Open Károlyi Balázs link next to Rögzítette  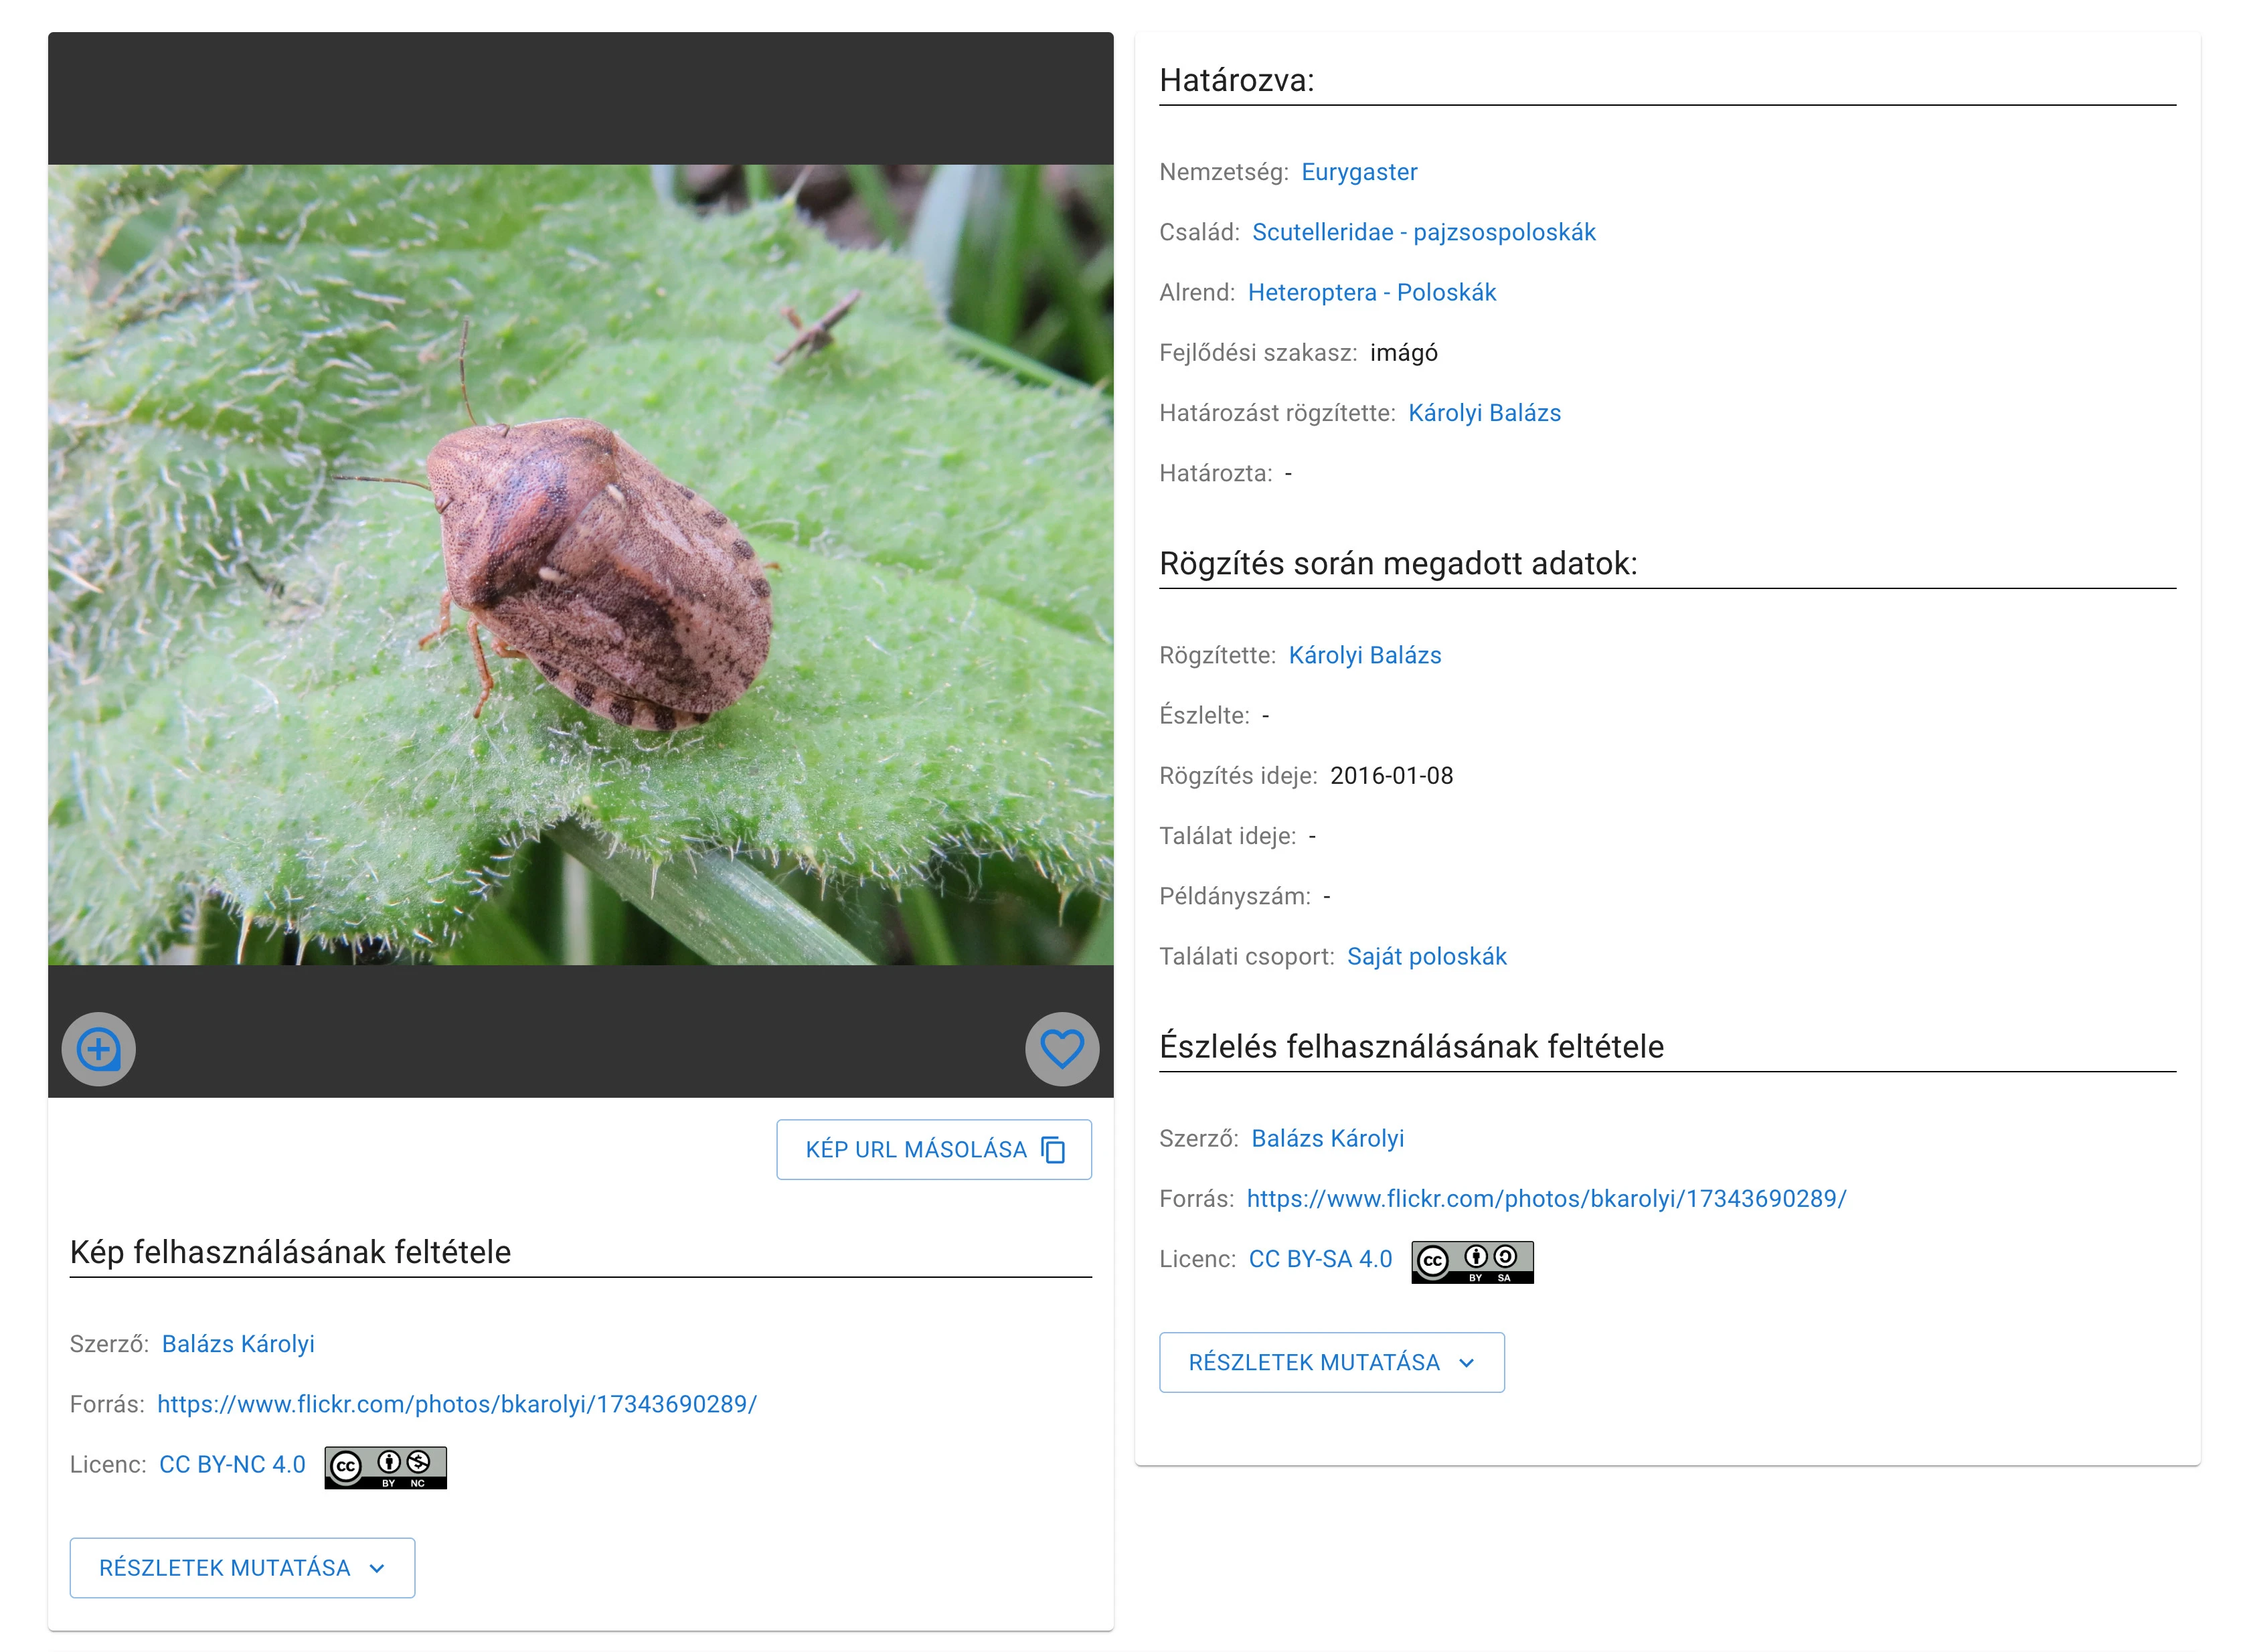1364,655
